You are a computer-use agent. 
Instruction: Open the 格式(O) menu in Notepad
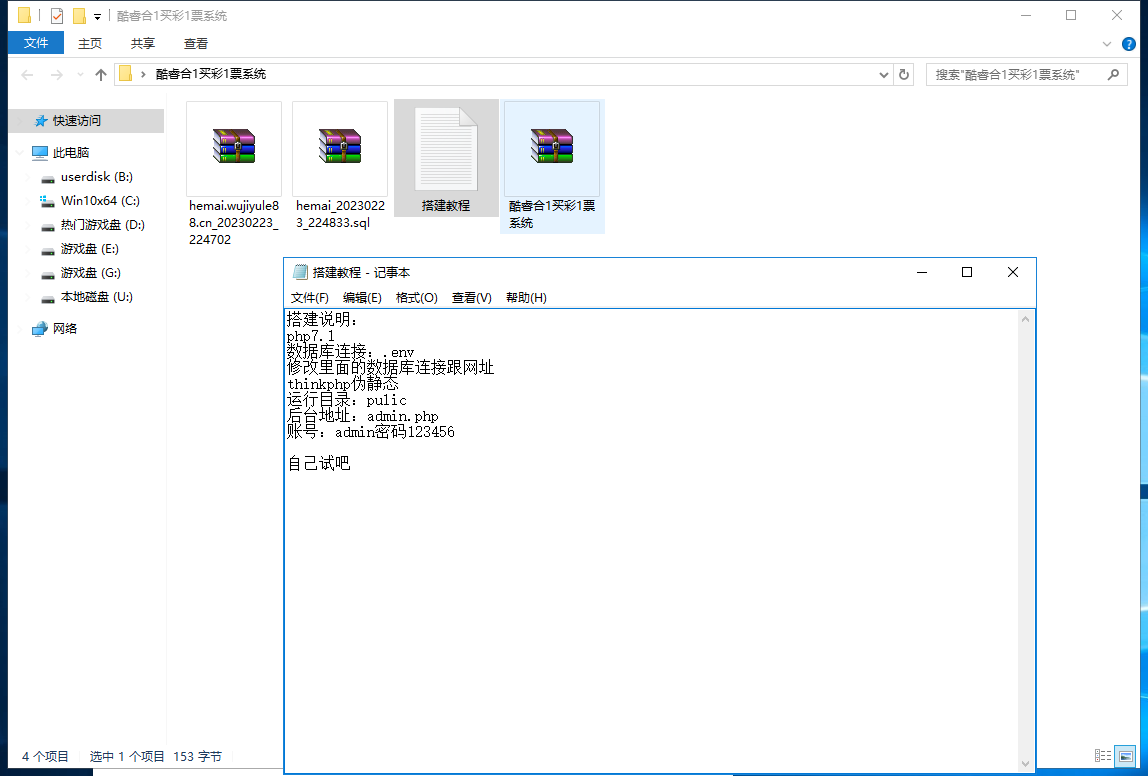(x=416, y=298)
